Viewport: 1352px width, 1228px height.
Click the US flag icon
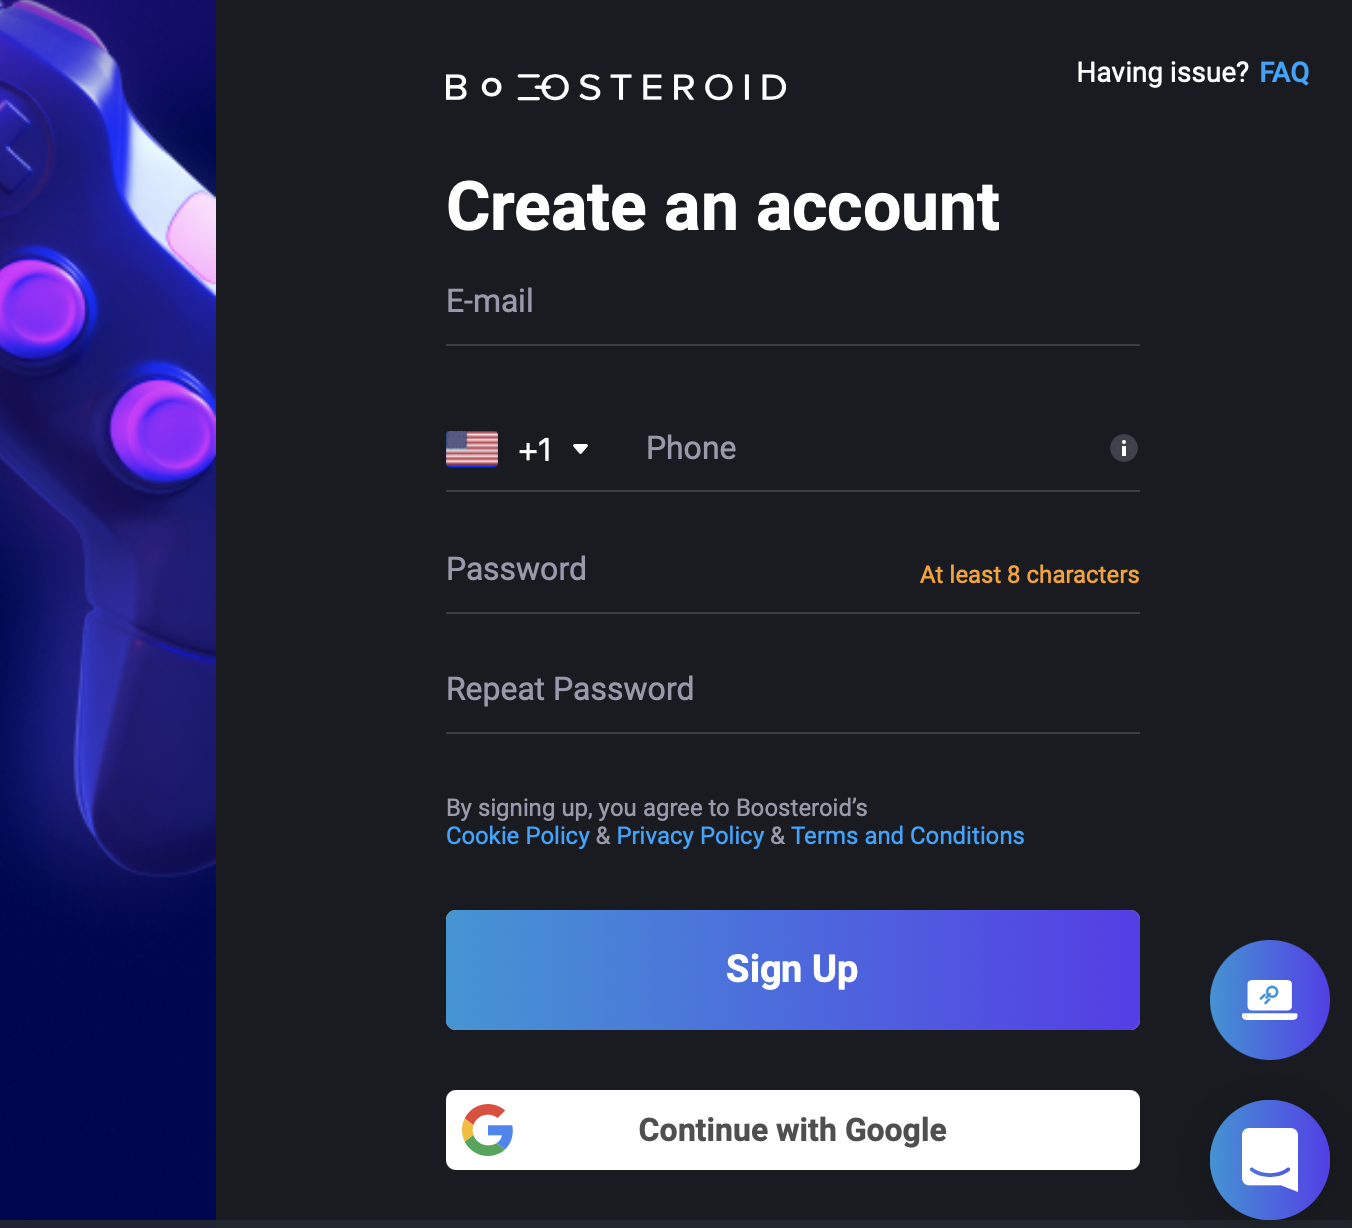pyautogui.click(x=472, y=449)
